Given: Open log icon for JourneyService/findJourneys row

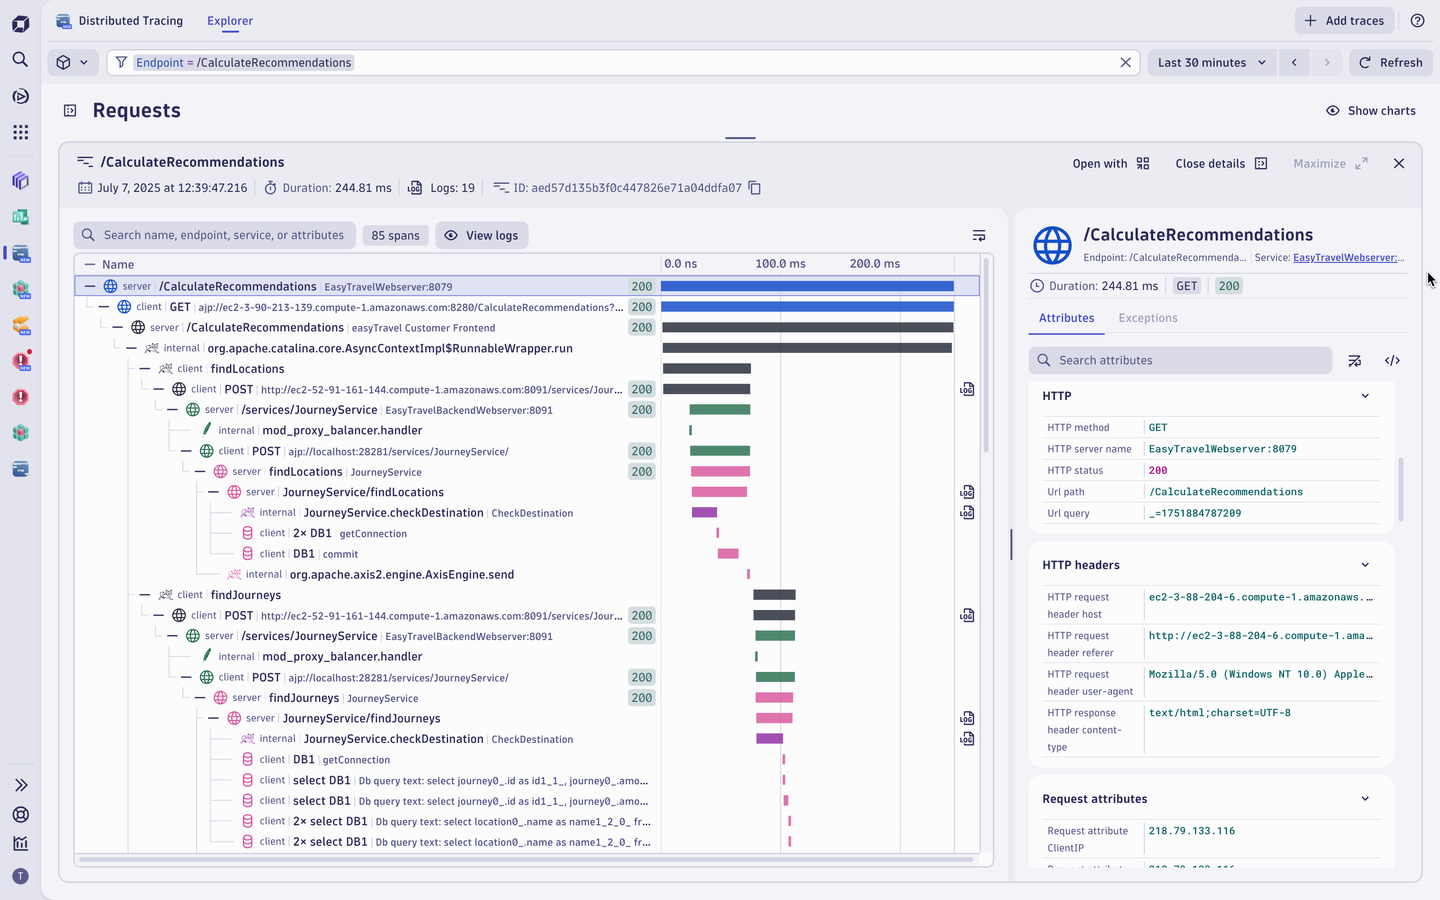Looking at the screenshot, I should pos(967,718).
